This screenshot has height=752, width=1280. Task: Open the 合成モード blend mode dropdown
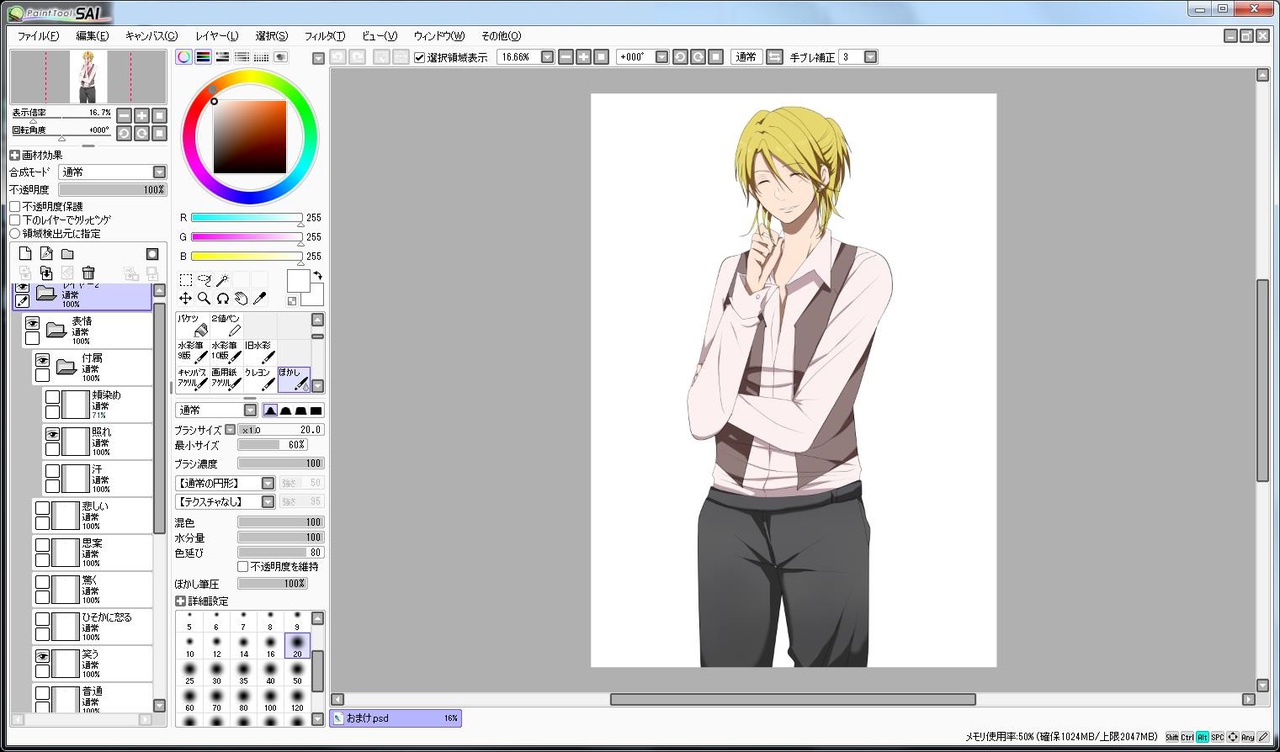pyautogui.click(x=160, y=172)
